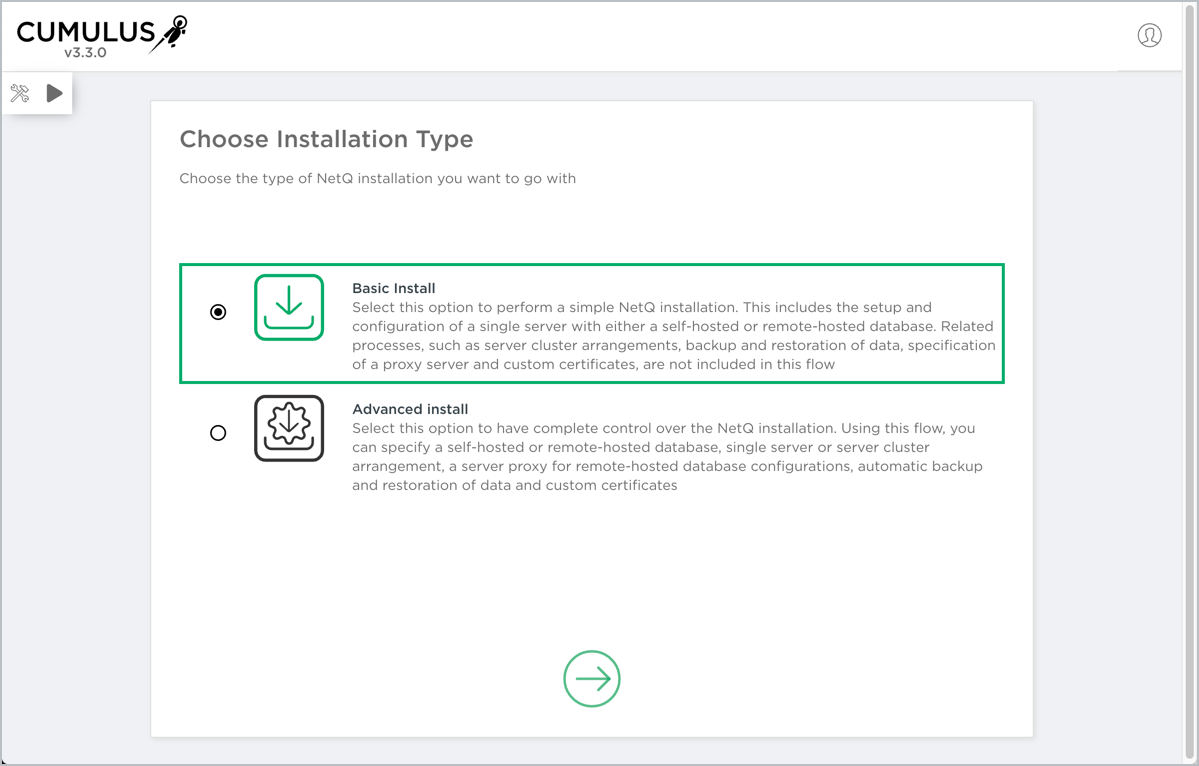Click the Advanced install gear icon
This screenshot has height=766, width=1199.
[x=289, y=428]
